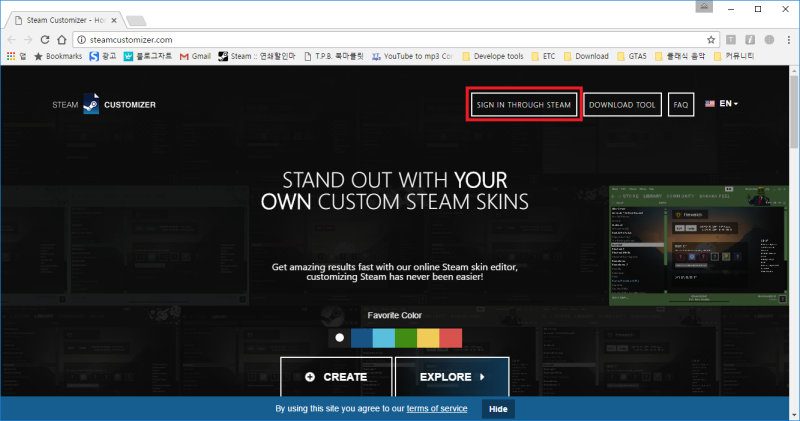Select the white favorite color circle
Viewport: 800px width, 421px height.
pyautogui.click(x=339, y=338)
